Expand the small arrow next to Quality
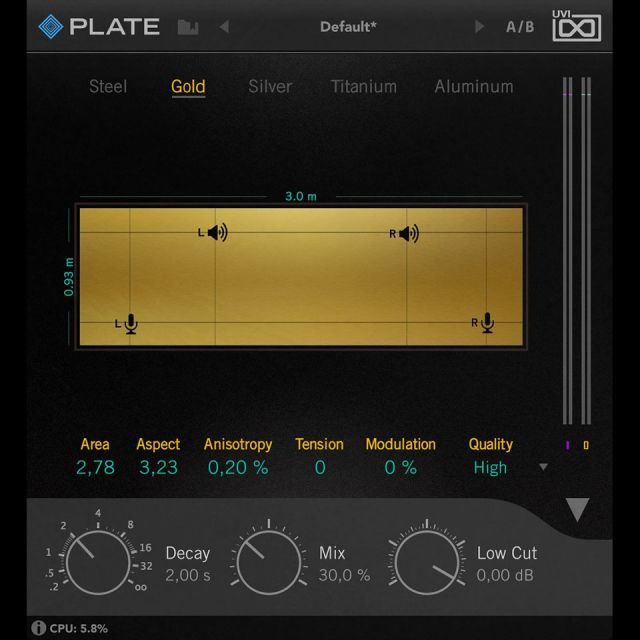Viewport: 640px width, 640px height. [x=544, y=467]
